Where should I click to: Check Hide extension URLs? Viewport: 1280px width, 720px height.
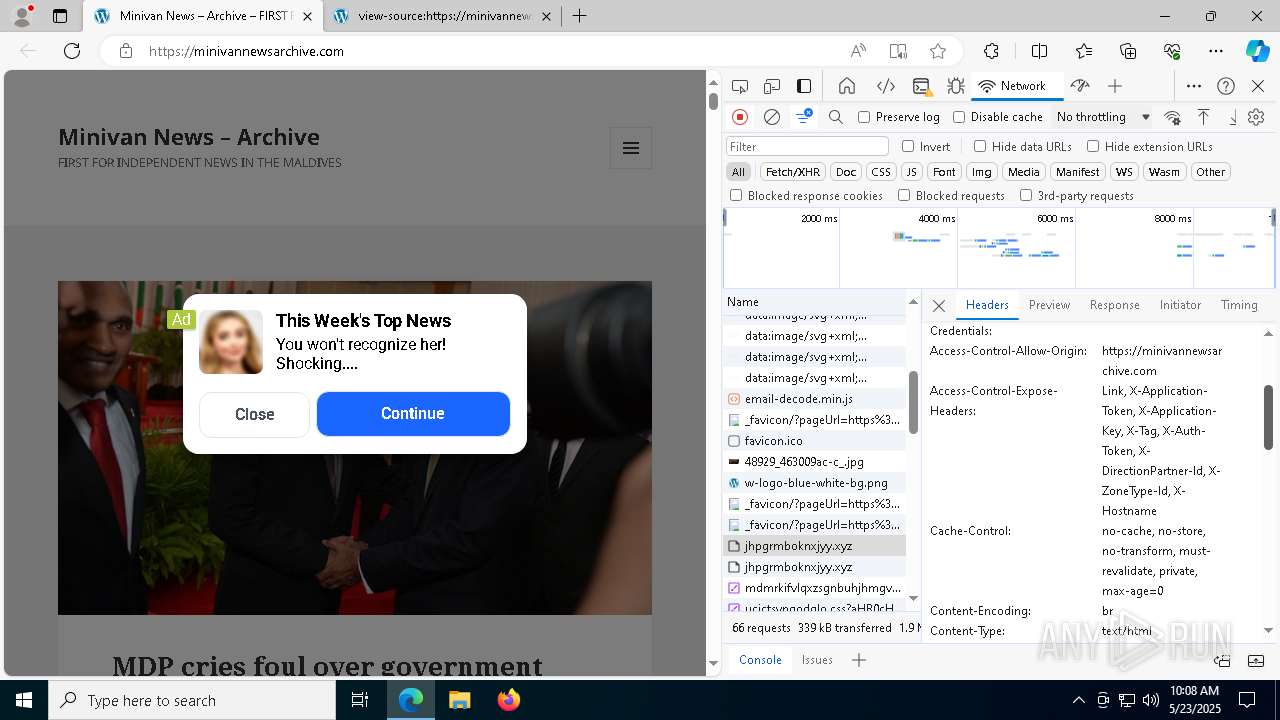(x=1093, y=146)
